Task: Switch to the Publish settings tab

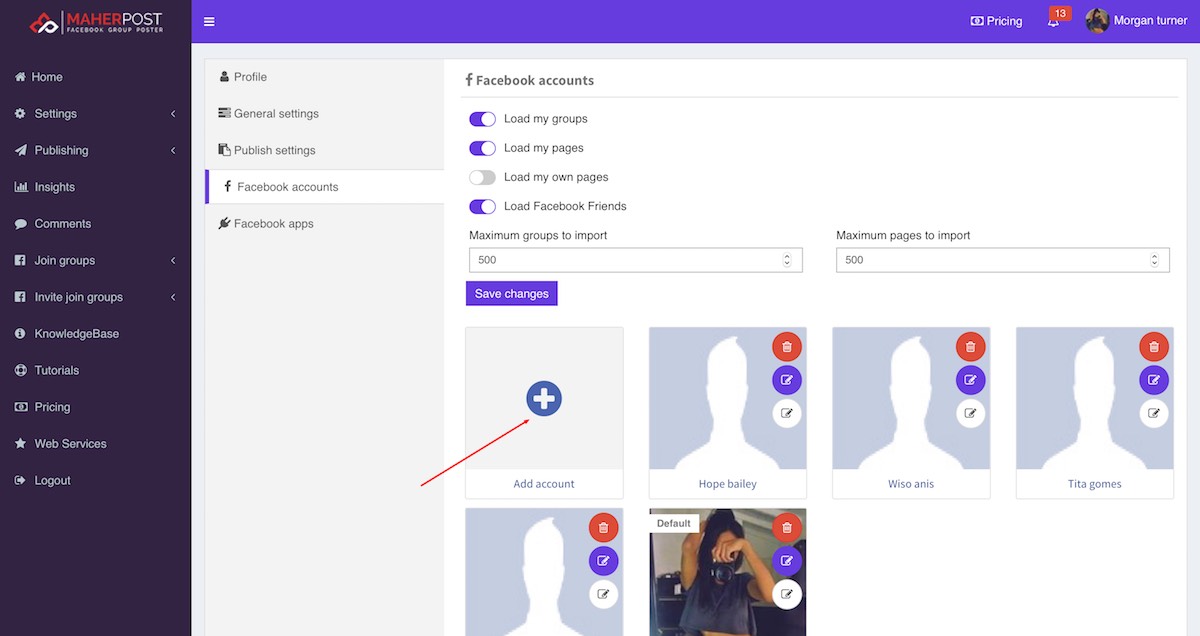Action: 325,150
